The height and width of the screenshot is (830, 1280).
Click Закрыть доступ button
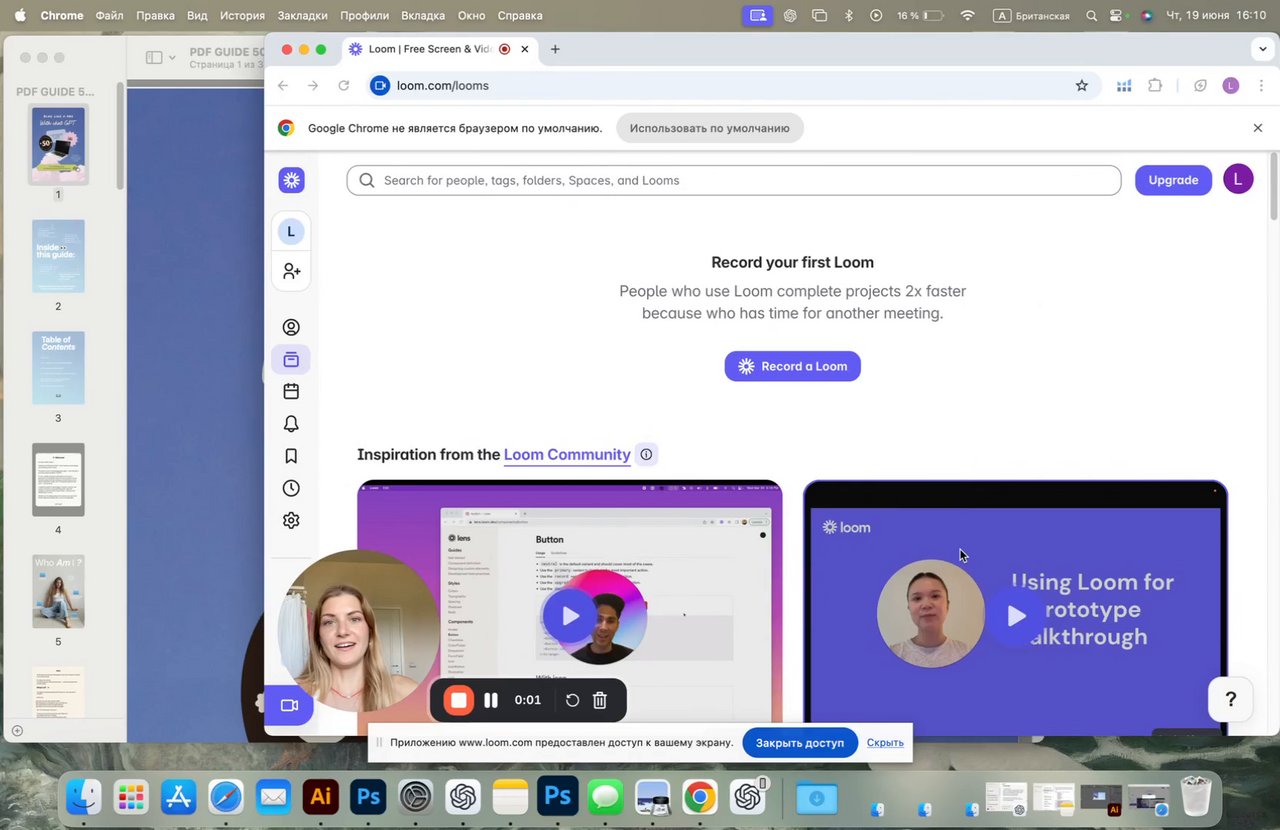point(800,742)
